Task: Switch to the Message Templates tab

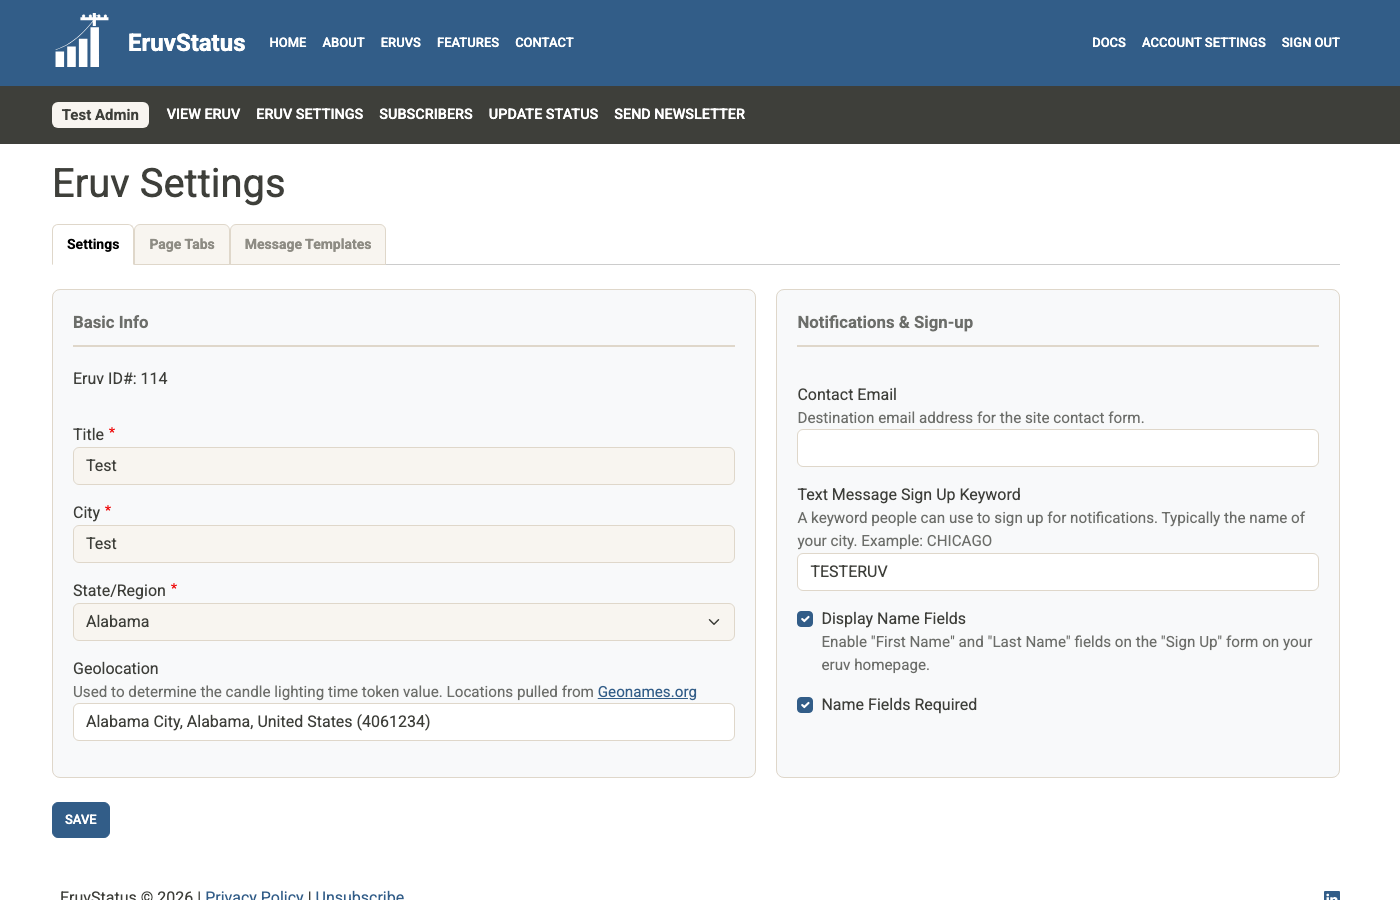Action: click(x=307, y=244)
